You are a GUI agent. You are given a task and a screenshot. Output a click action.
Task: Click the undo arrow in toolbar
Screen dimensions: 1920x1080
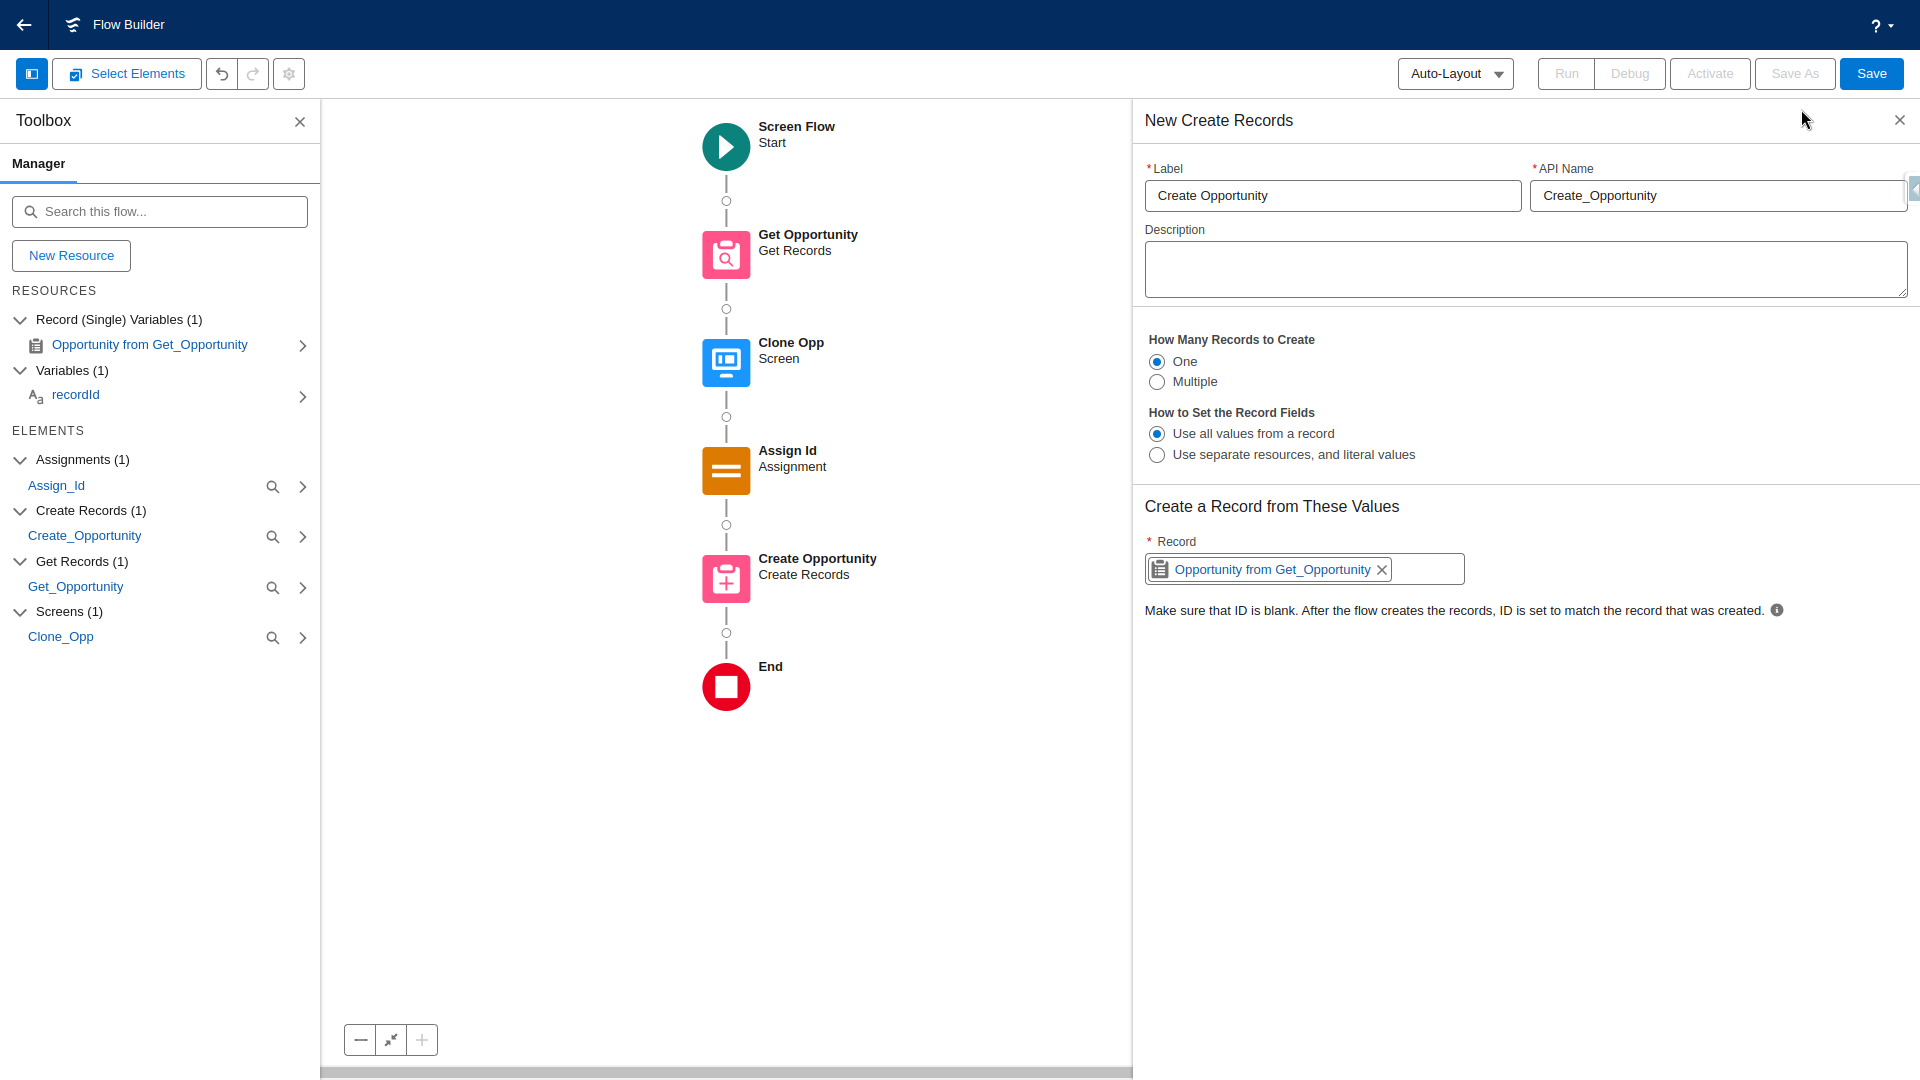click(222, 74)
